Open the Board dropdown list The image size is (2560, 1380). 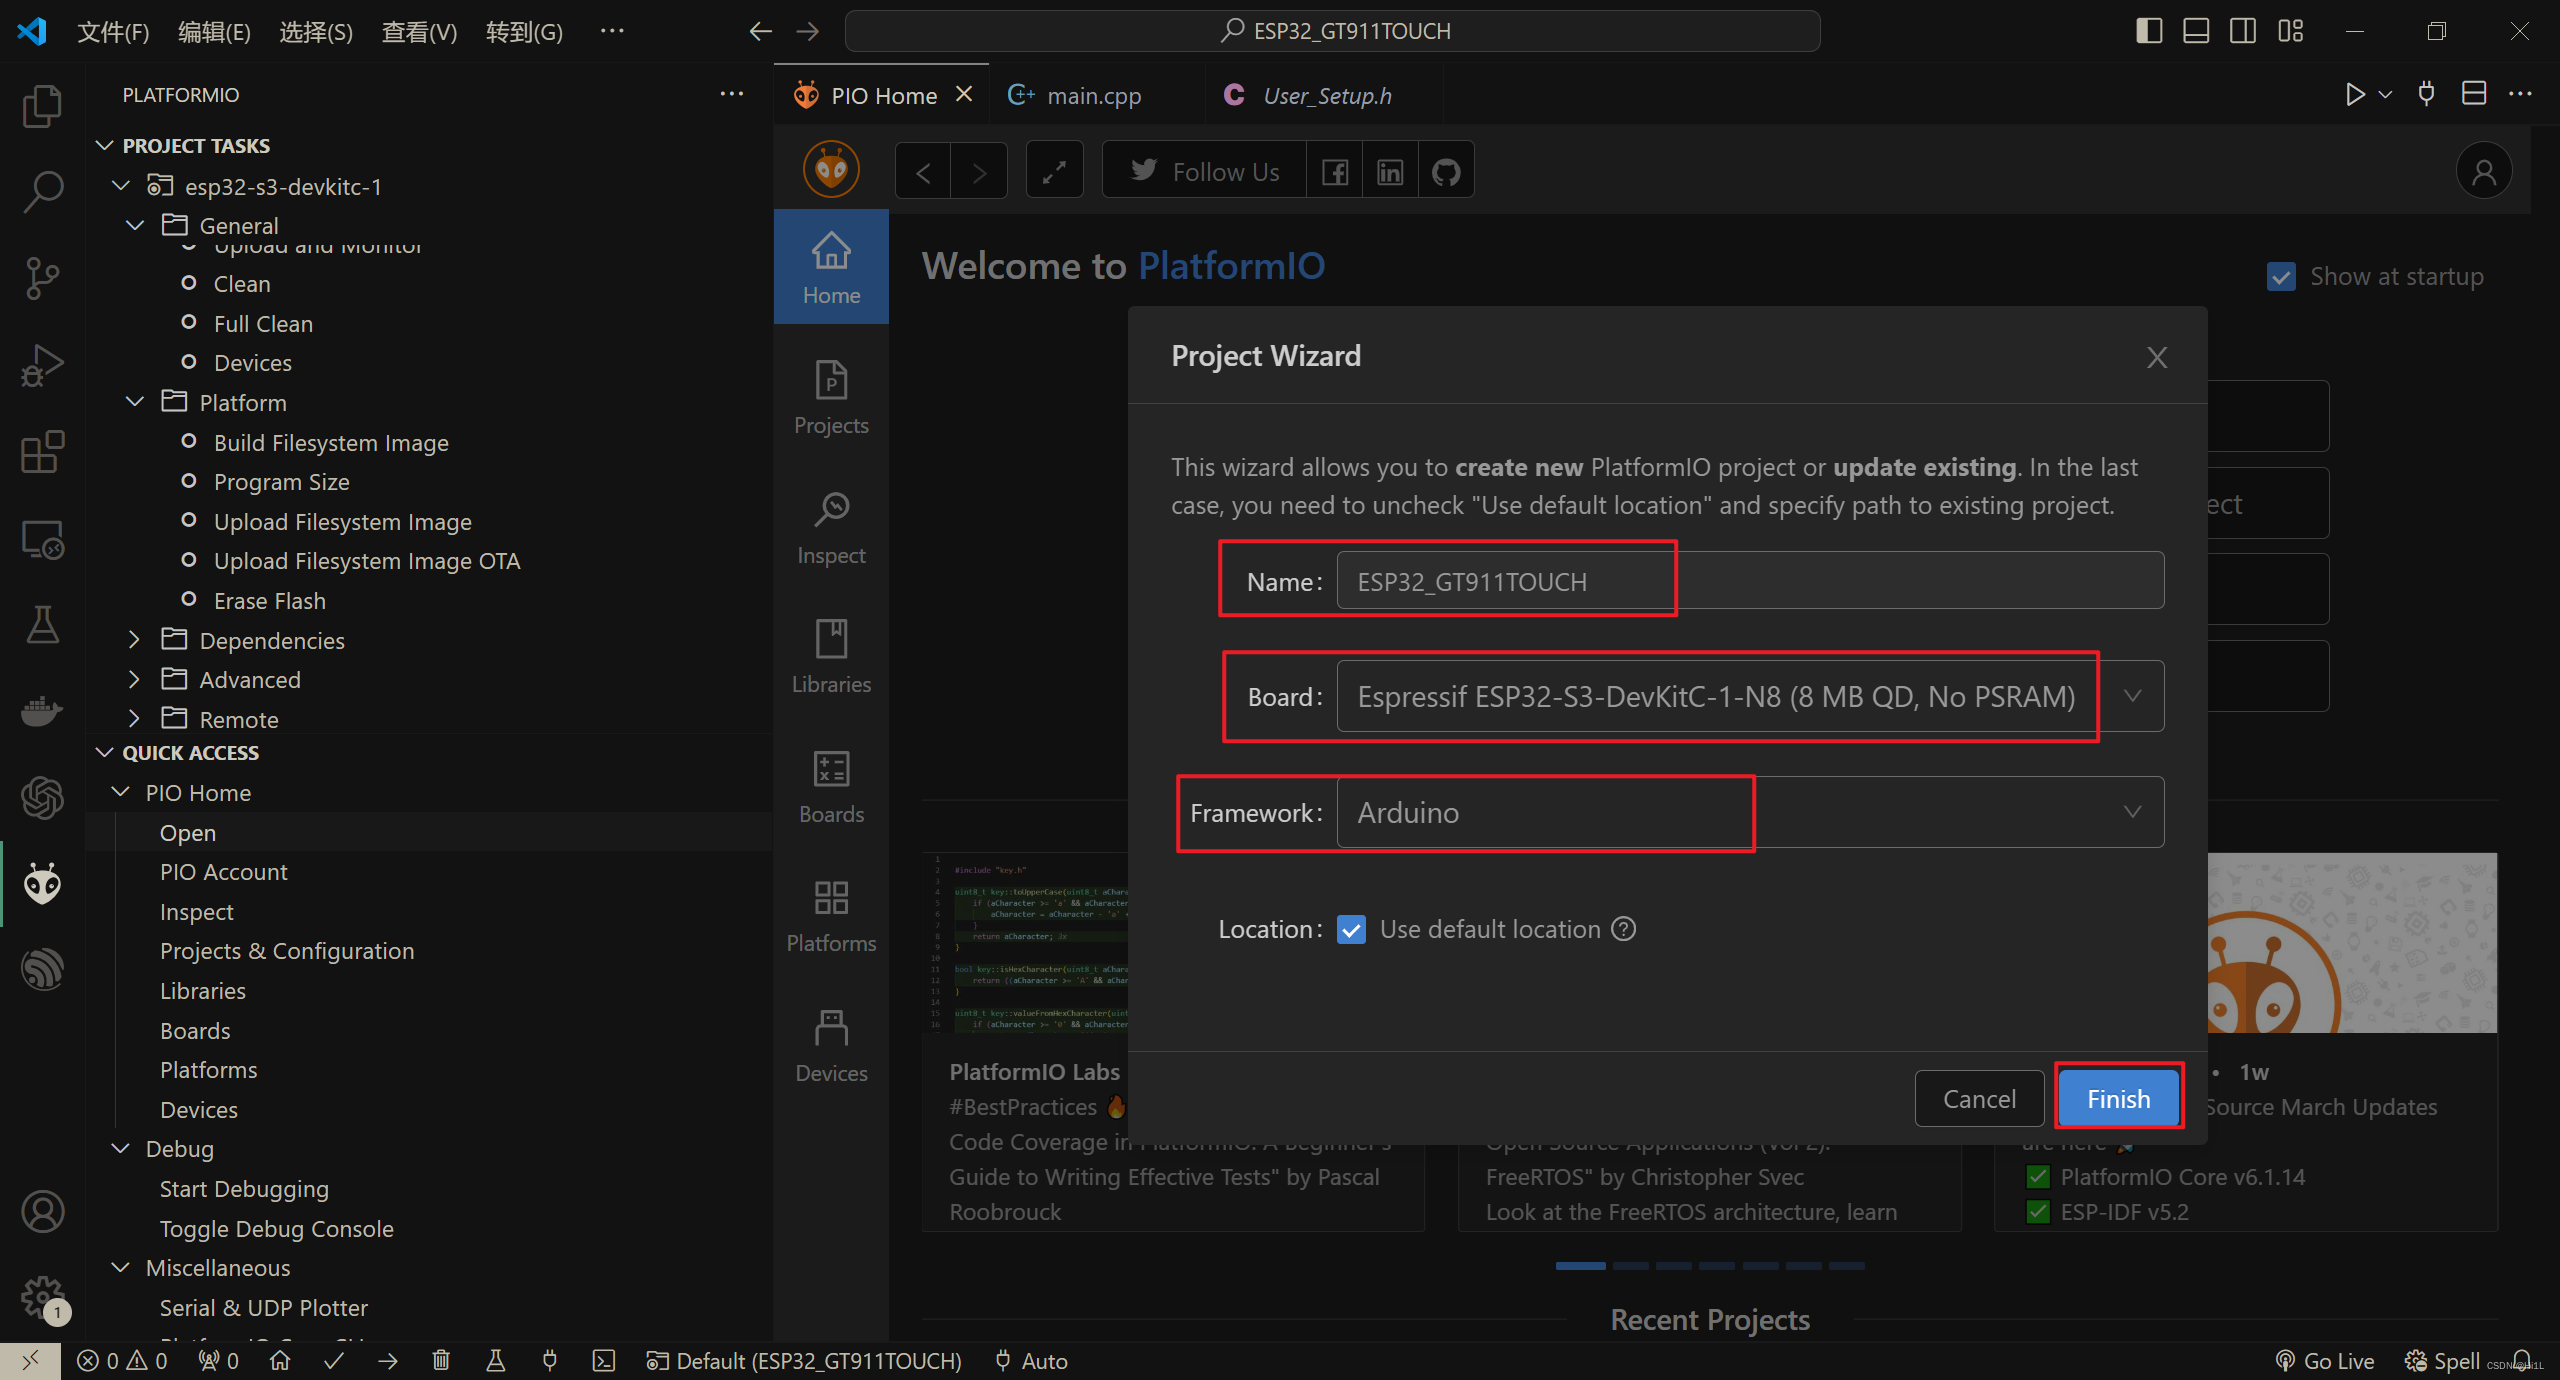click(x=2132, y=696)
